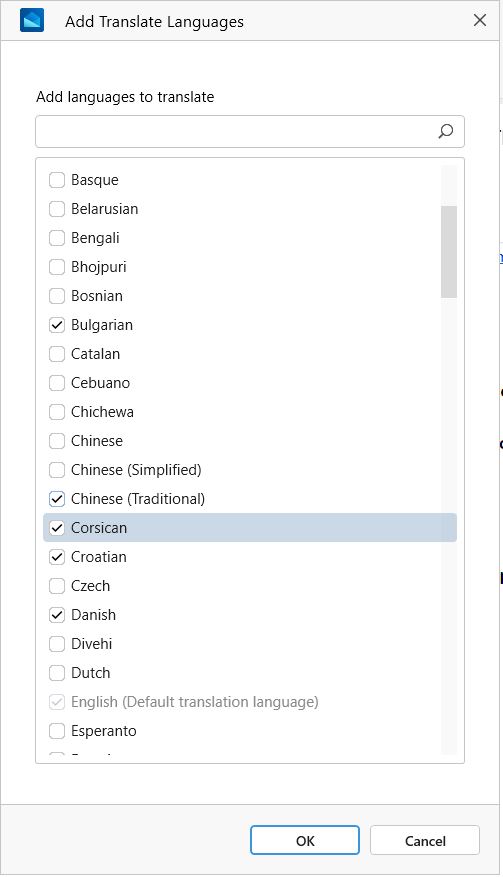Image resolution: width=503 pixels, height=877 pixels.
Task: Deselect the highlighted Corsican entry
Action: pyautogui.click(x=57, y=527)
